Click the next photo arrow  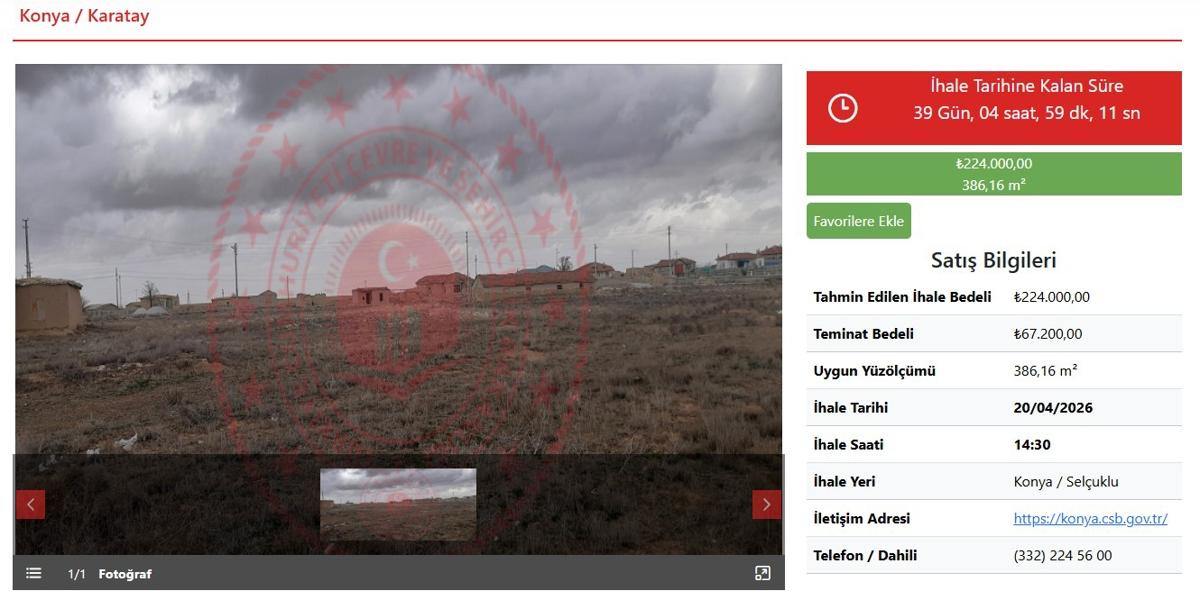tap(766, 504)
